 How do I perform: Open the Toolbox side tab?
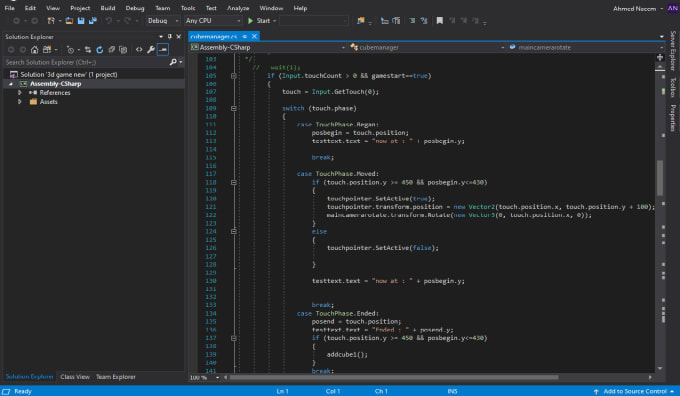point(673,87)
